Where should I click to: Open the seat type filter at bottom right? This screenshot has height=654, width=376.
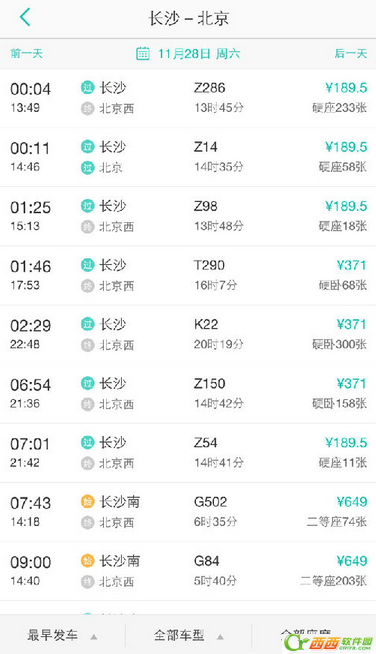[313, 635]
